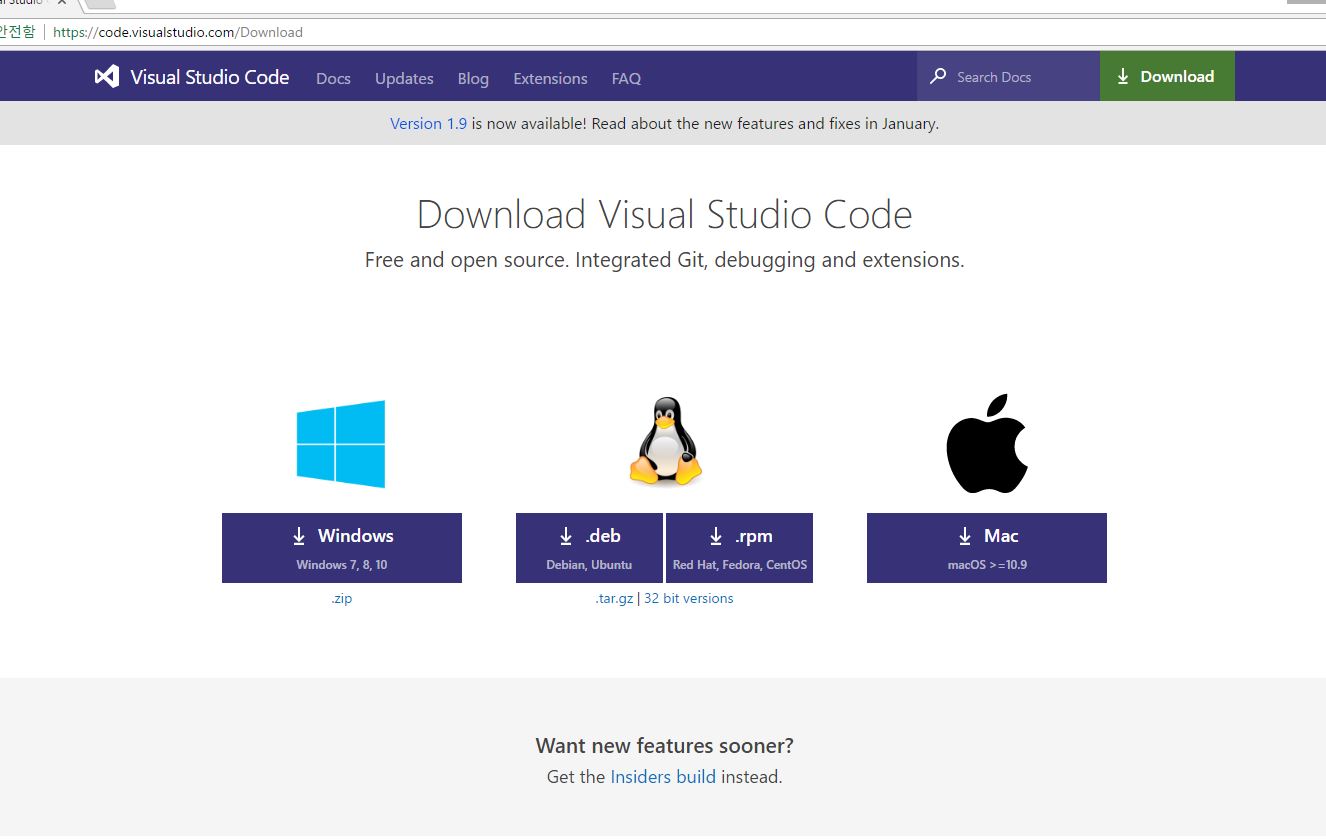Image resolution: width=1326 pixels, height=839 pixels.
Task: Open the Docs menu item
Action: pyautogui.click(x=333, y=78)
